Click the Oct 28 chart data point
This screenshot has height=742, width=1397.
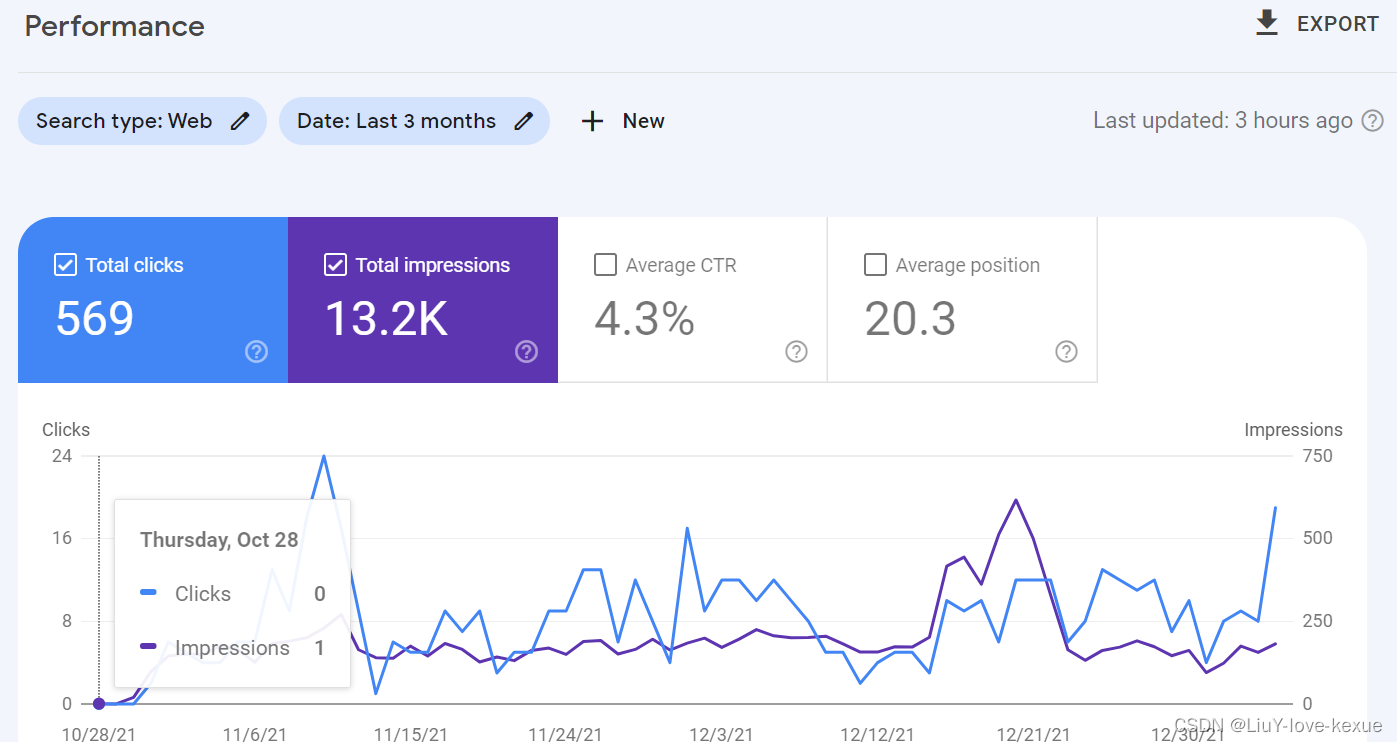[x=98, y=704]
